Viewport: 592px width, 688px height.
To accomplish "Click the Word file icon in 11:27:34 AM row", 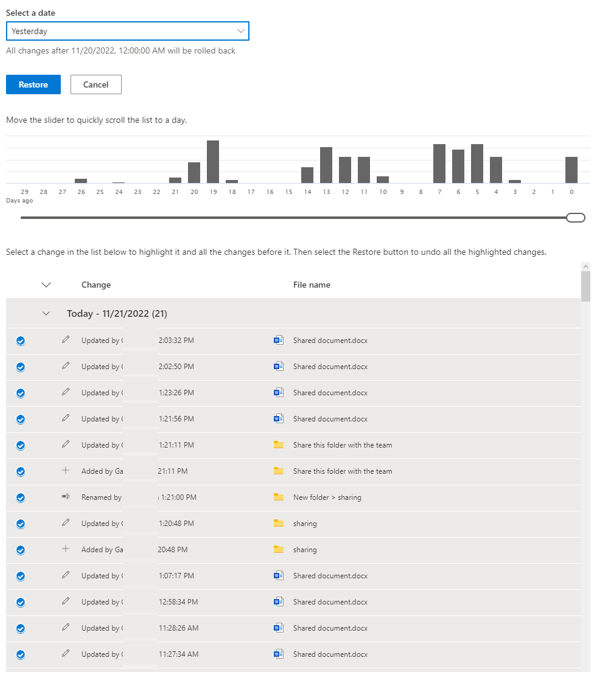I will pos(278,654).
